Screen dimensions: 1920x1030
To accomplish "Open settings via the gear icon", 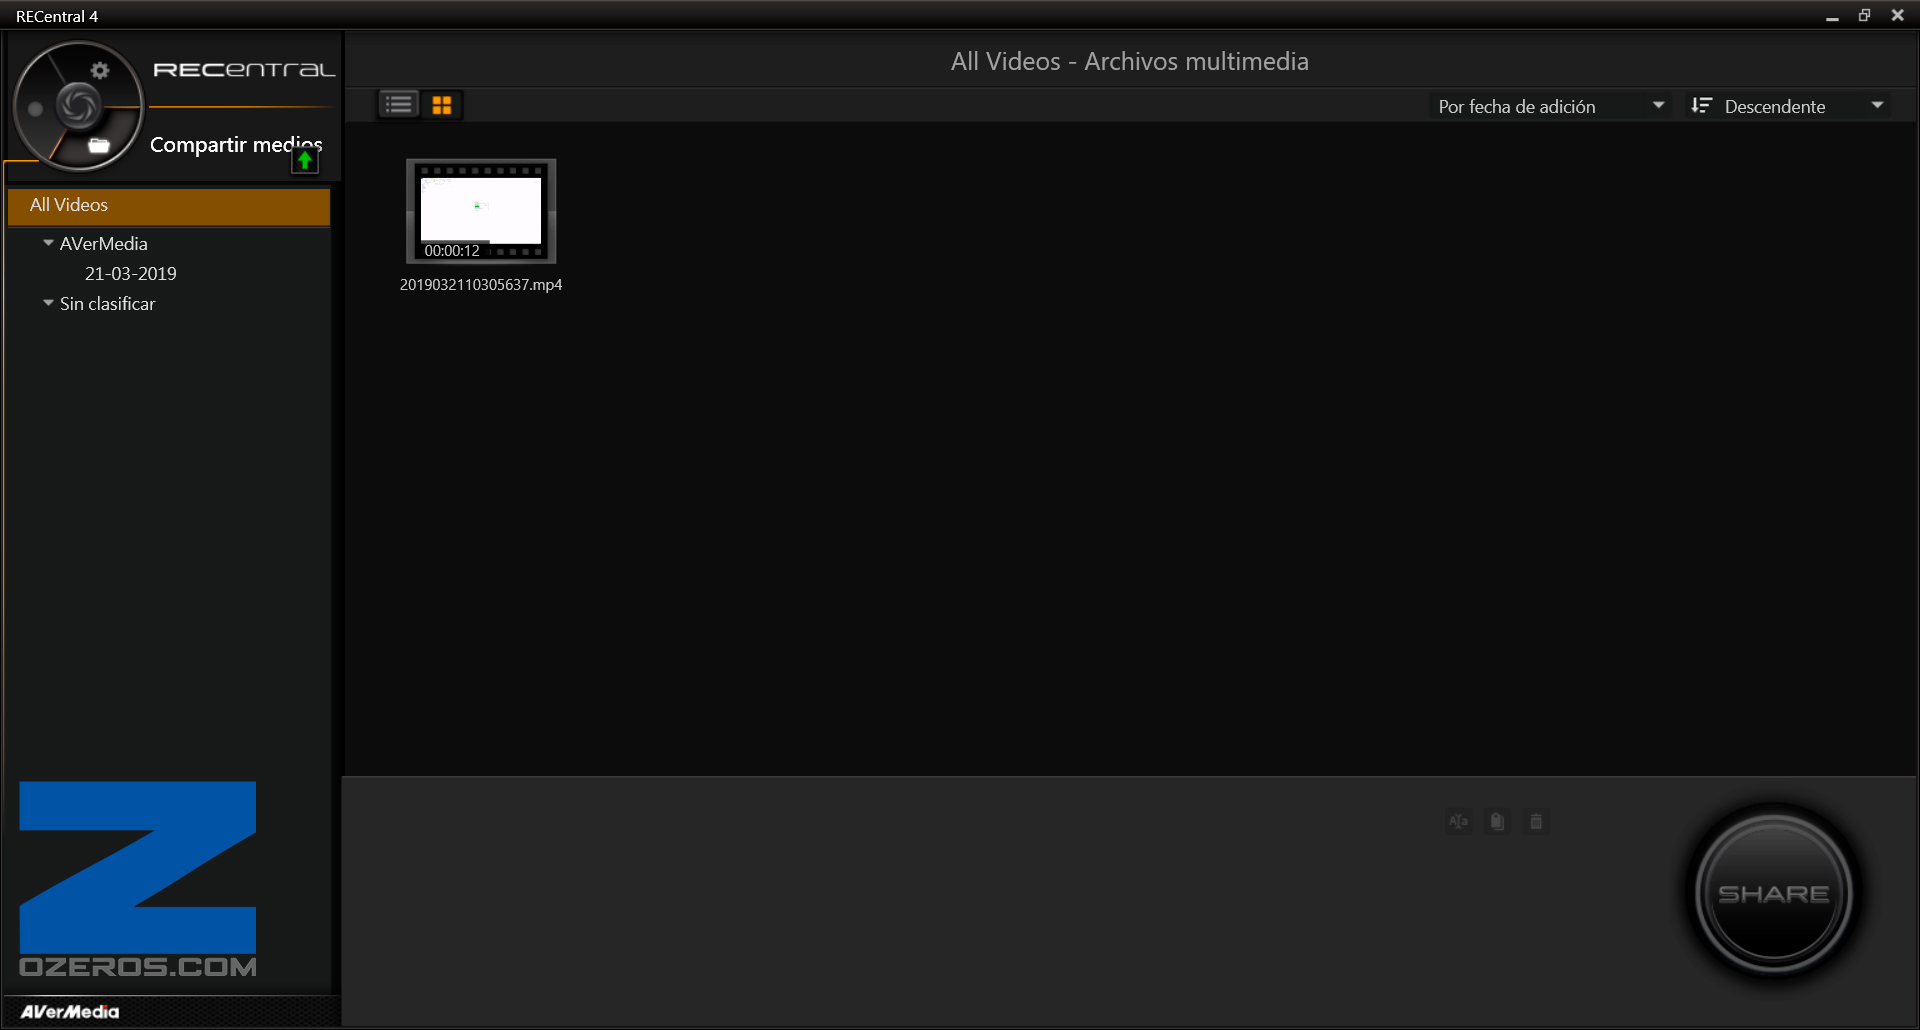I will (x=100, y=70).
